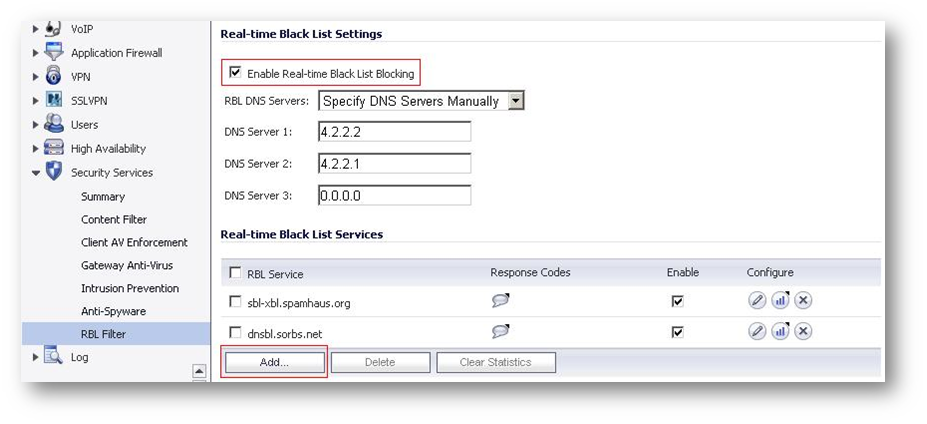Open the Intrusion Prevention page

[x=130, y=289]
